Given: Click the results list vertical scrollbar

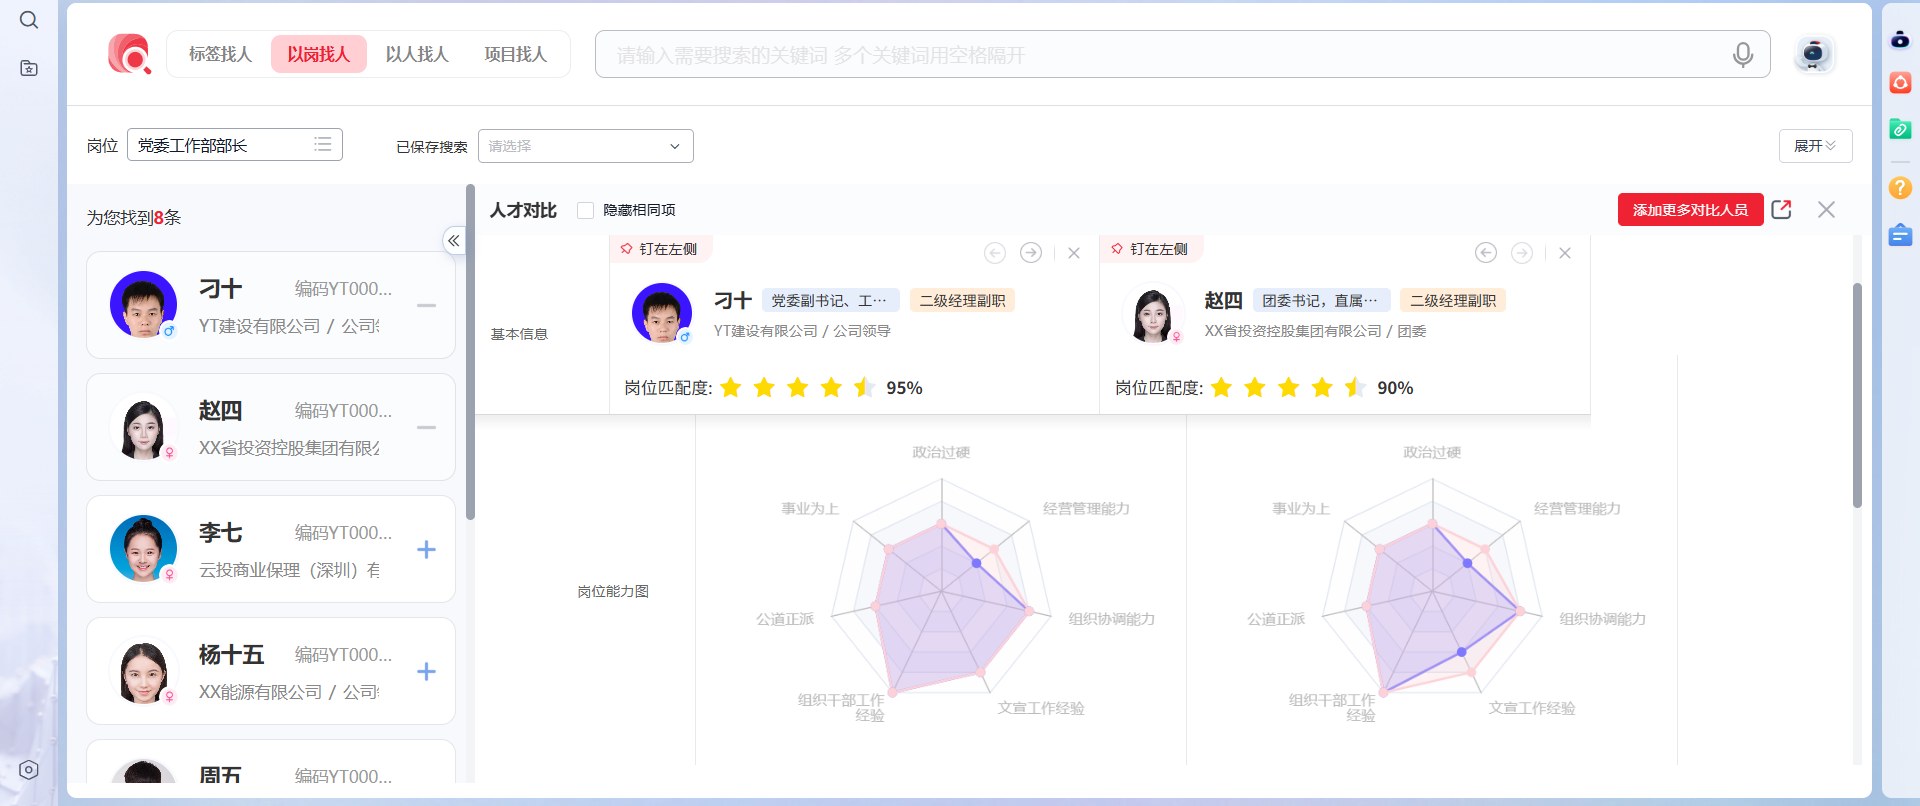Looking at the screenshot, I should click(x=470, y=351).
